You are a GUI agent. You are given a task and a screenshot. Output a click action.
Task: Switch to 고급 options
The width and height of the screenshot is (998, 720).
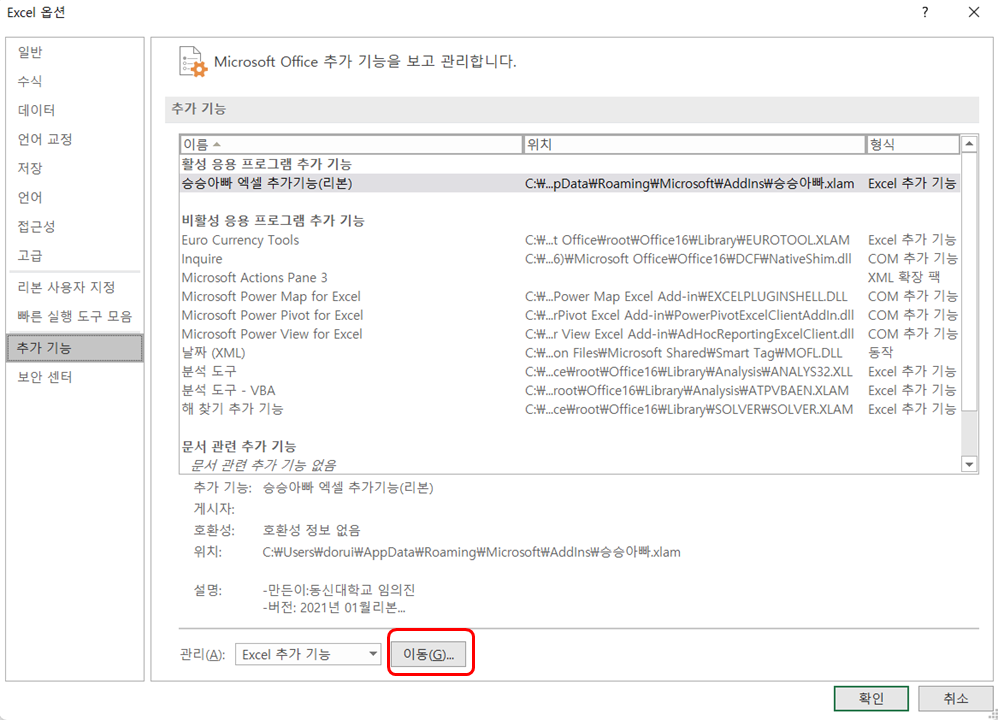pos(74,256)
